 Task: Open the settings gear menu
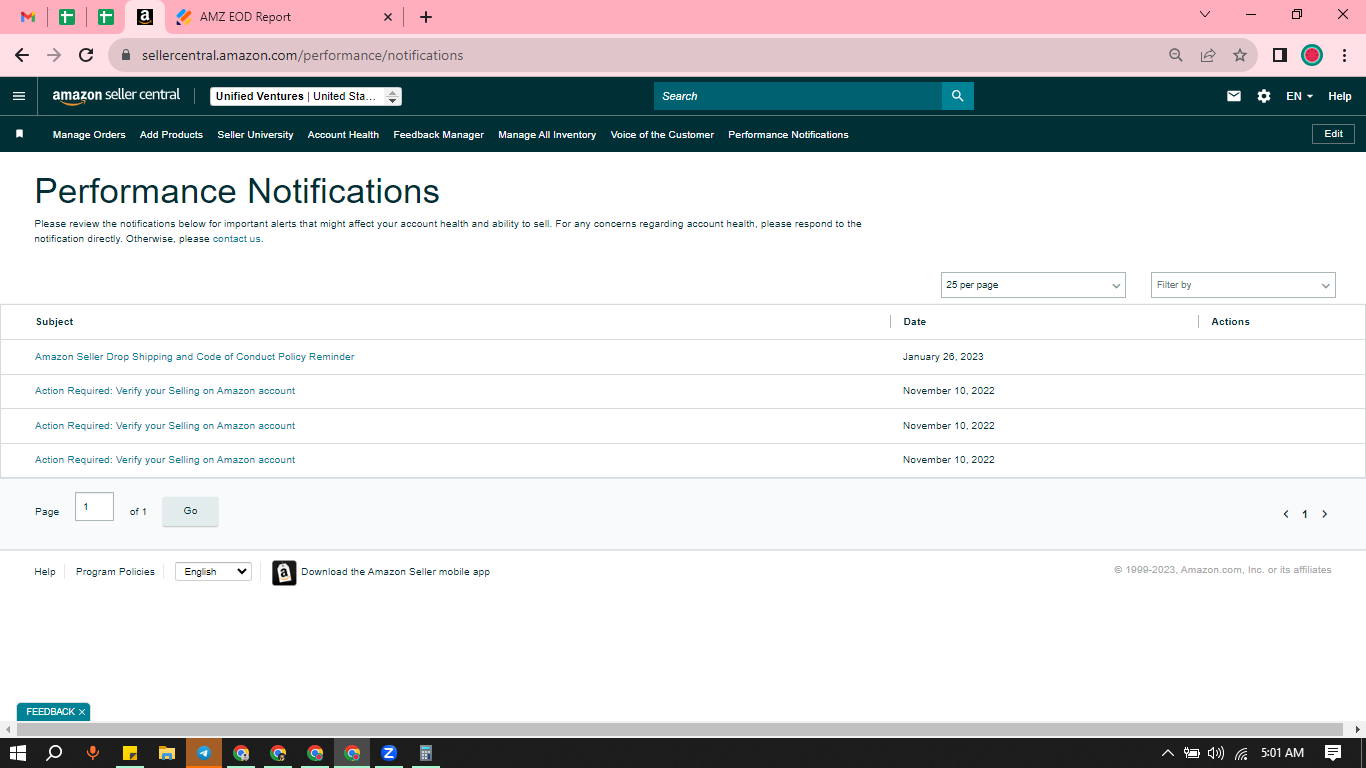click(1264, 96)
